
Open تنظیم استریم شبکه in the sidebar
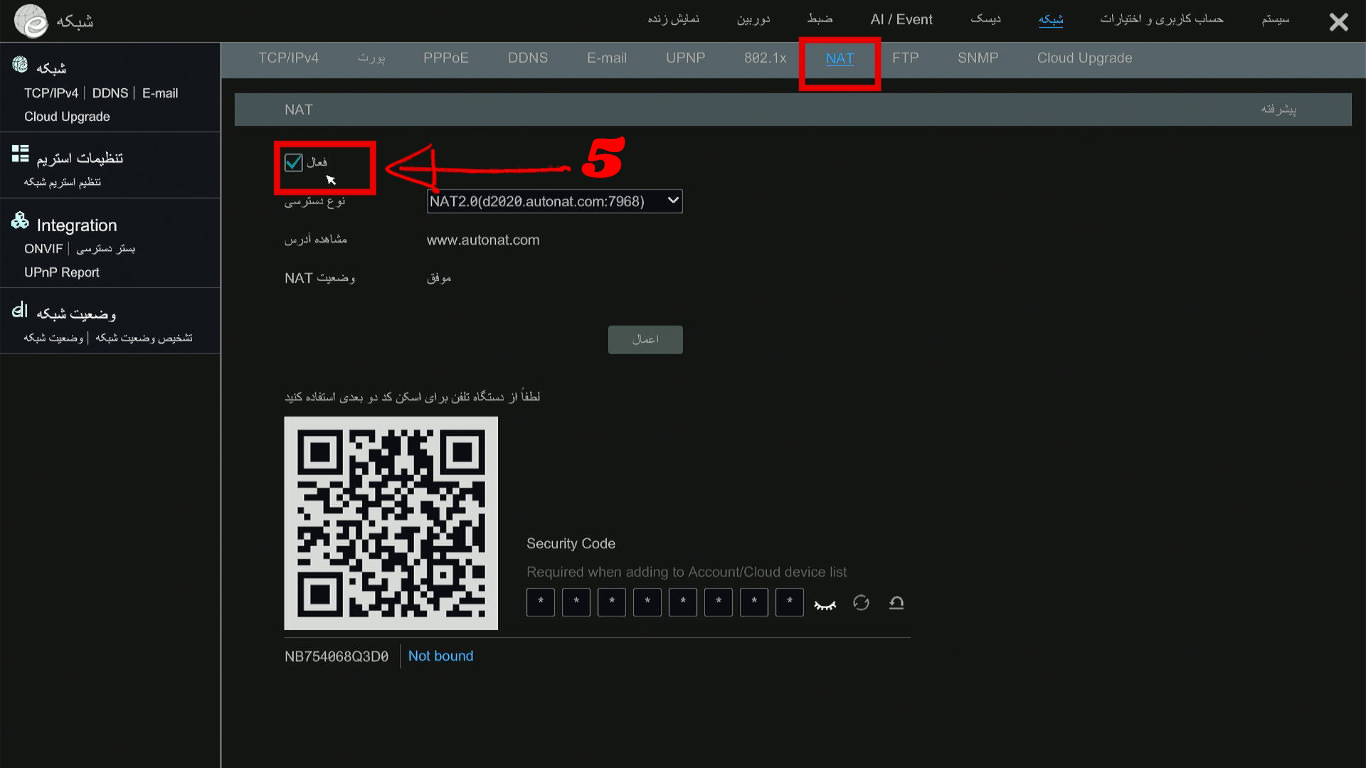point(62,182)
